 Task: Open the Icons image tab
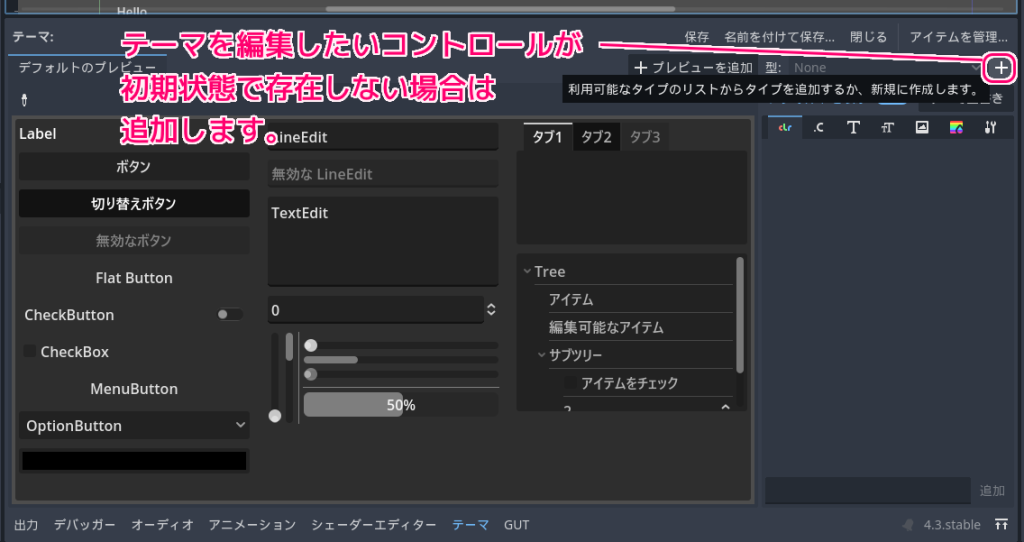(x=921, y=127)
